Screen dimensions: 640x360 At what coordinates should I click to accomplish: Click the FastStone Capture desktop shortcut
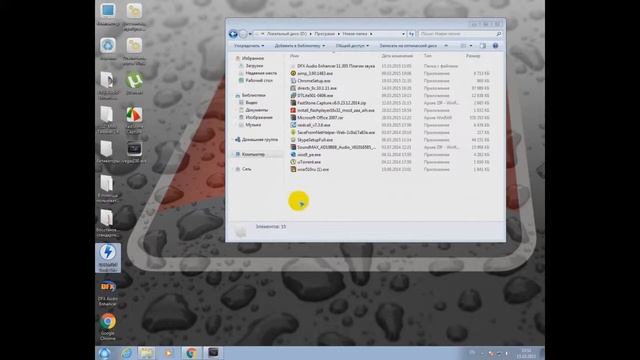pyautogui.click(x=134, y=120)
